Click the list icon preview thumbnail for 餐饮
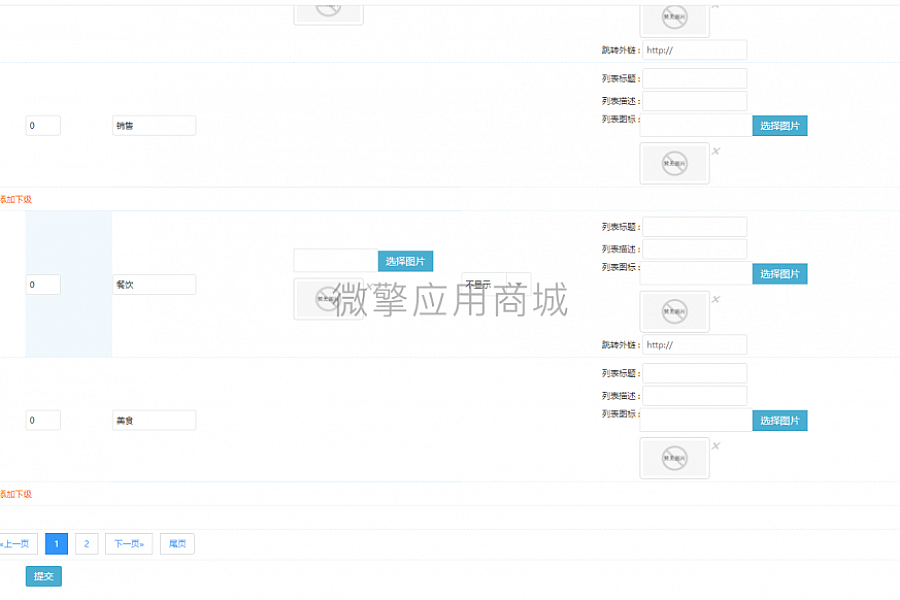Image resolution: width=900 pixels, height=600 pixels. click(x=674, y=311)
